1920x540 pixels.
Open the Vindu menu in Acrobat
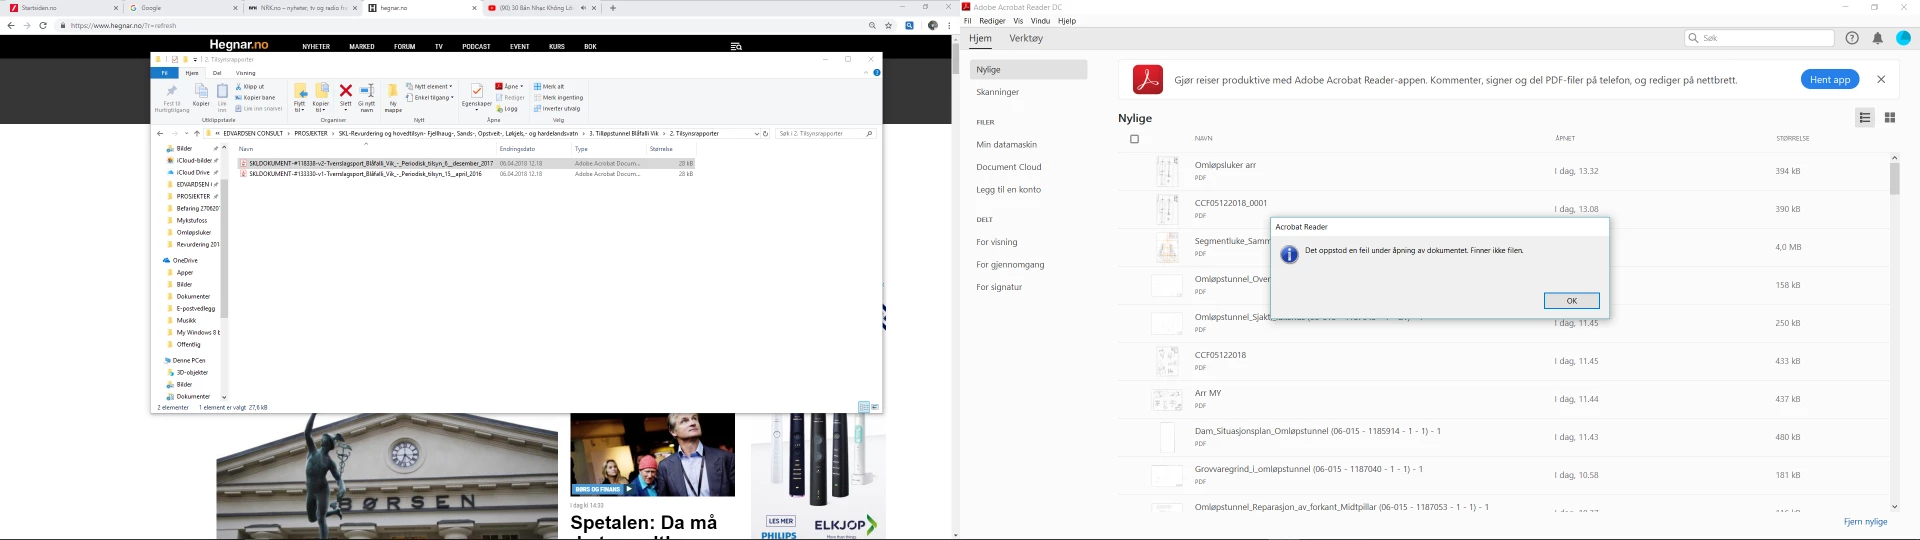coord(1040,21)
